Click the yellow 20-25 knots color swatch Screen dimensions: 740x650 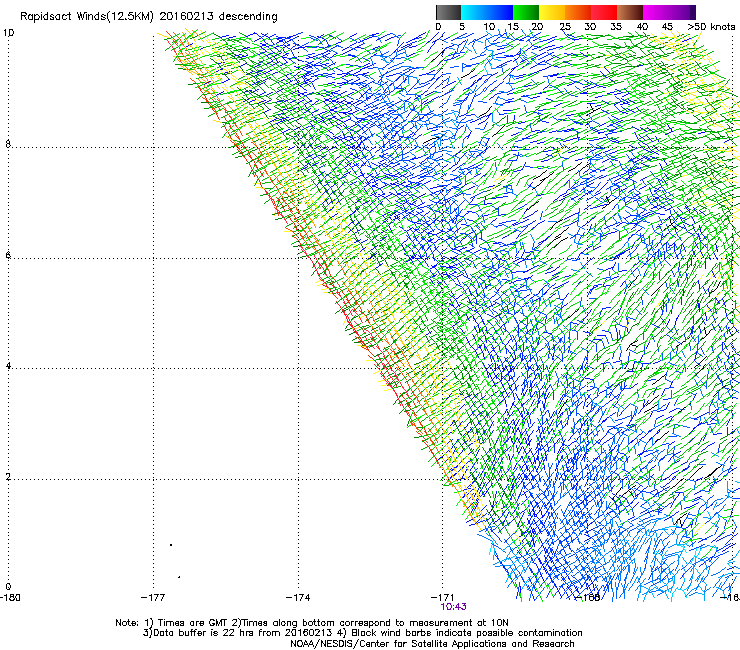pos(552,12)
